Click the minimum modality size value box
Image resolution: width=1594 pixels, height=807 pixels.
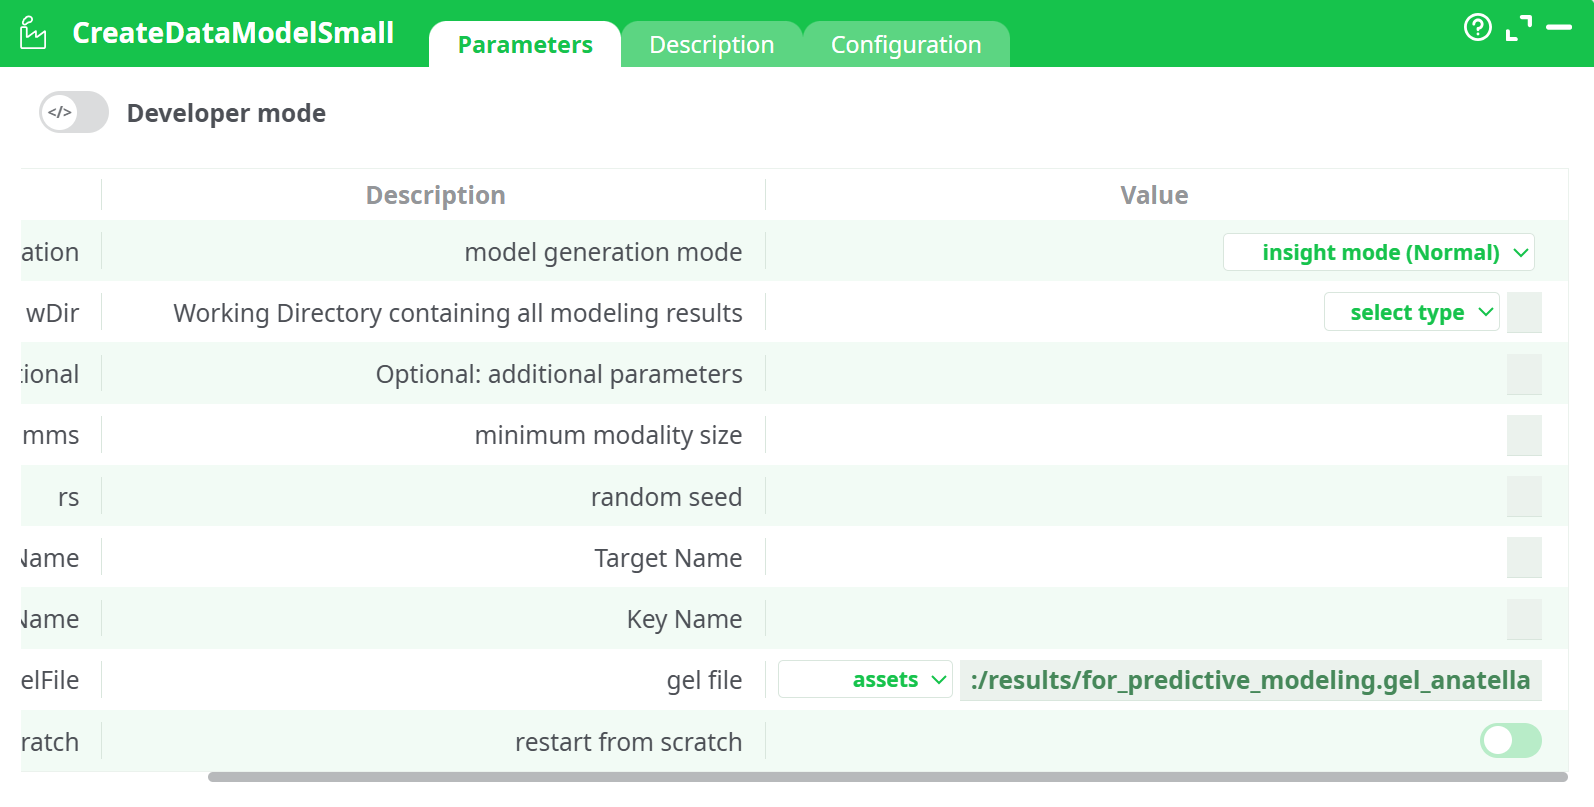click(1523, 435)
